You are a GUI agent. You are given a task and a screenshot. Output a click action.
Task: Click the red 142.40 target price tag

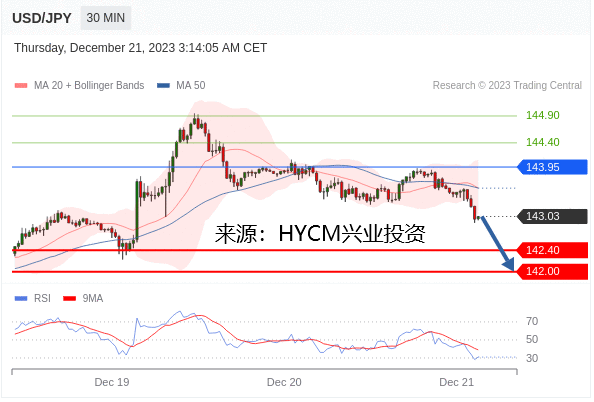(552, 250)
